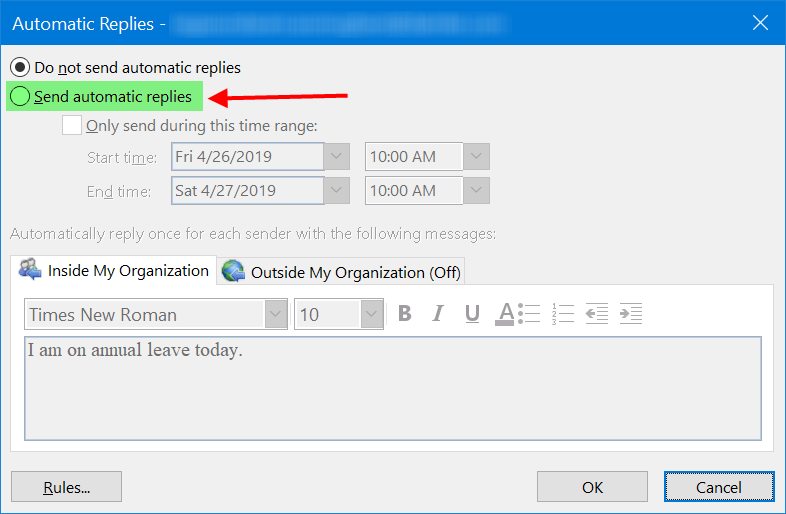Open the End time hour dropdown
786x514 pixels.
click(x=477, y=191)
